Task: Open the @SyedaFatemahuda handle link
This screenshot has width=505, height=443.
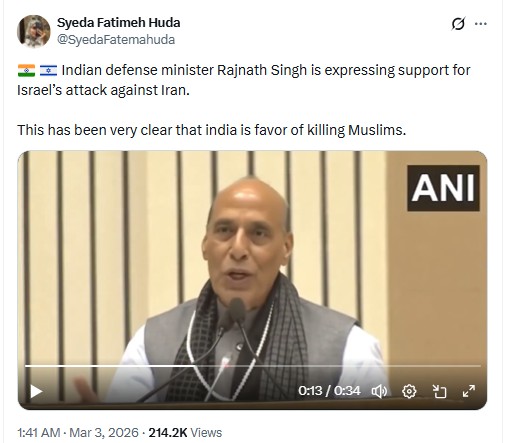Action: click(116, 40)
